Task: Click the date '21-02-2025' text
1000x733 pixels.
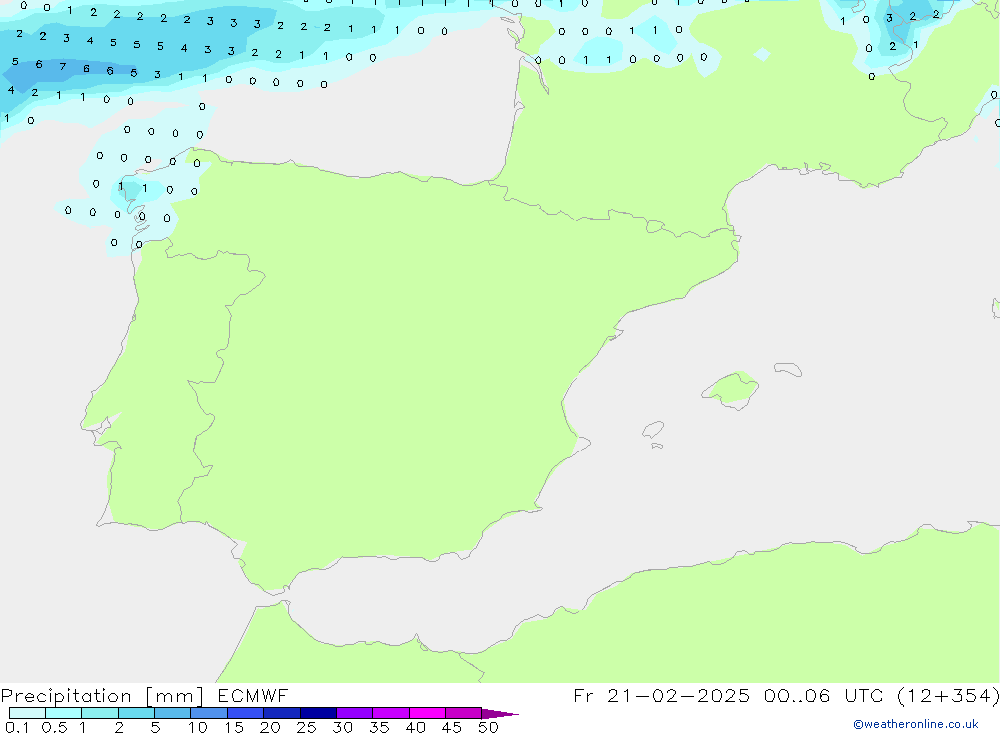Action: (x=679, y=695)
